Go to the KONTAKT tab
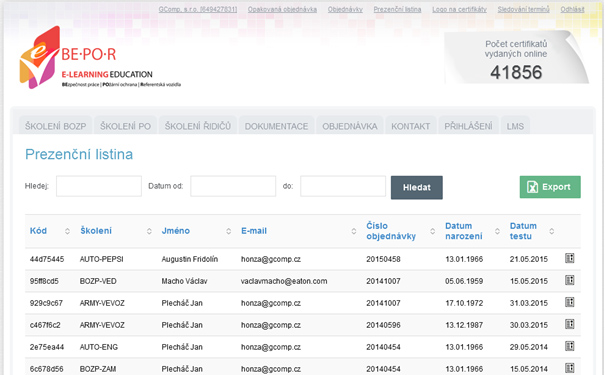 tap(411, 126)
